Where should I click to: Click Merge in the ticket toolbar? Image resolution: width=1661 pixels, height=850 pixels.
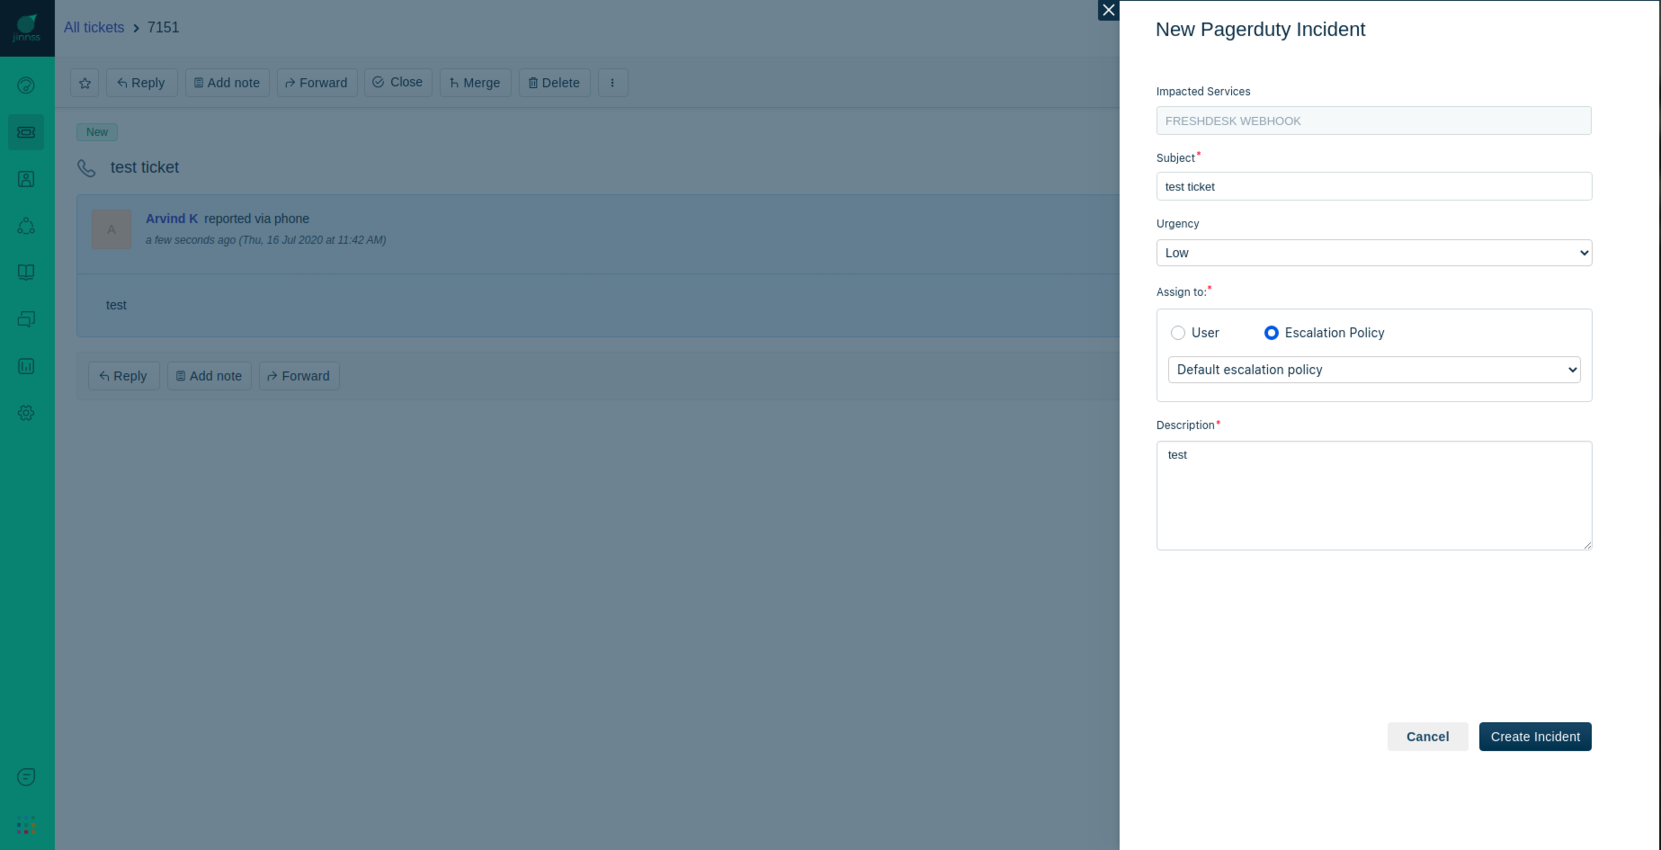point(476,83)
